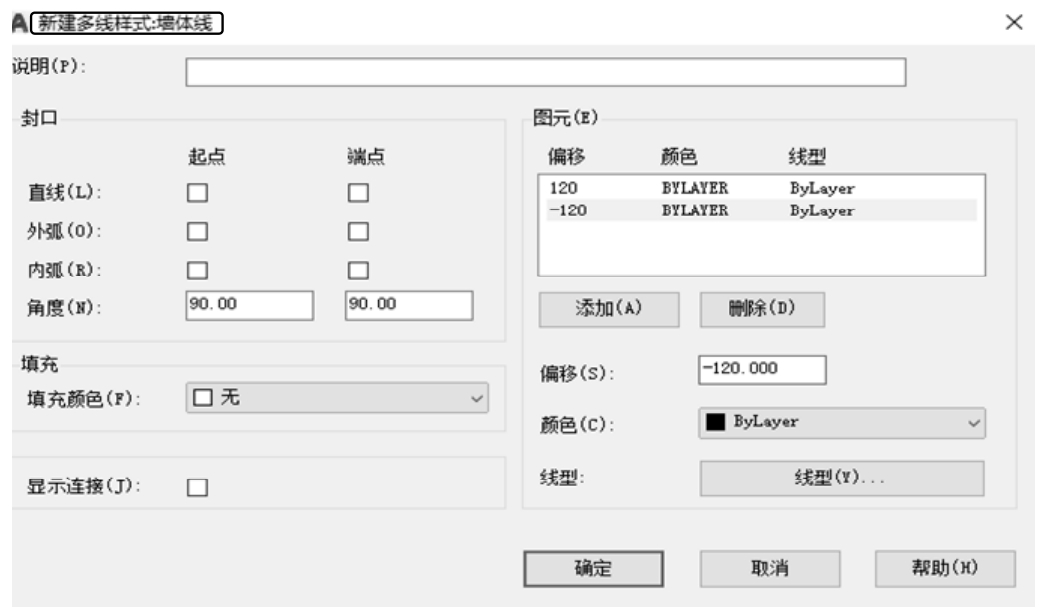Check 外弧(O) option for 起点
The image size is (1042, 615).
click(x=198, y=231)
